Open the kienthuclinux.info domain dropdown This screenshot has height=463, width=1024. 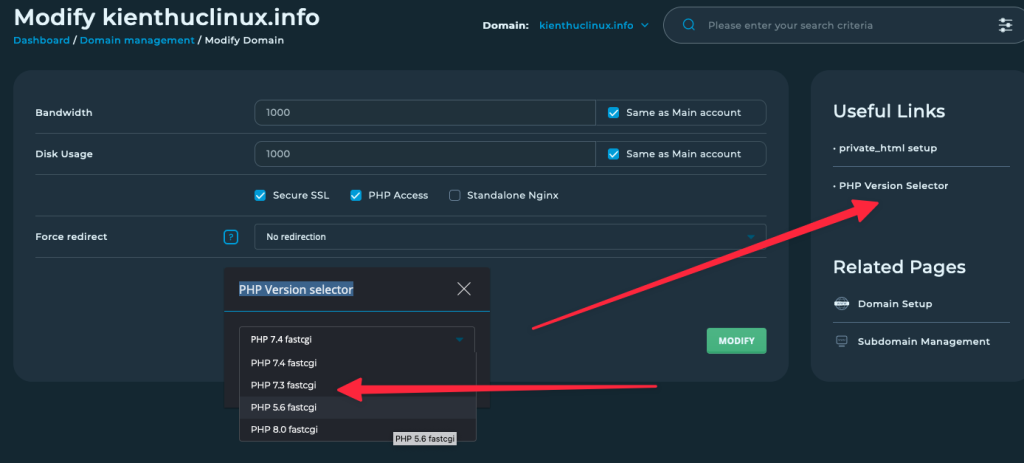pos(594,25)
